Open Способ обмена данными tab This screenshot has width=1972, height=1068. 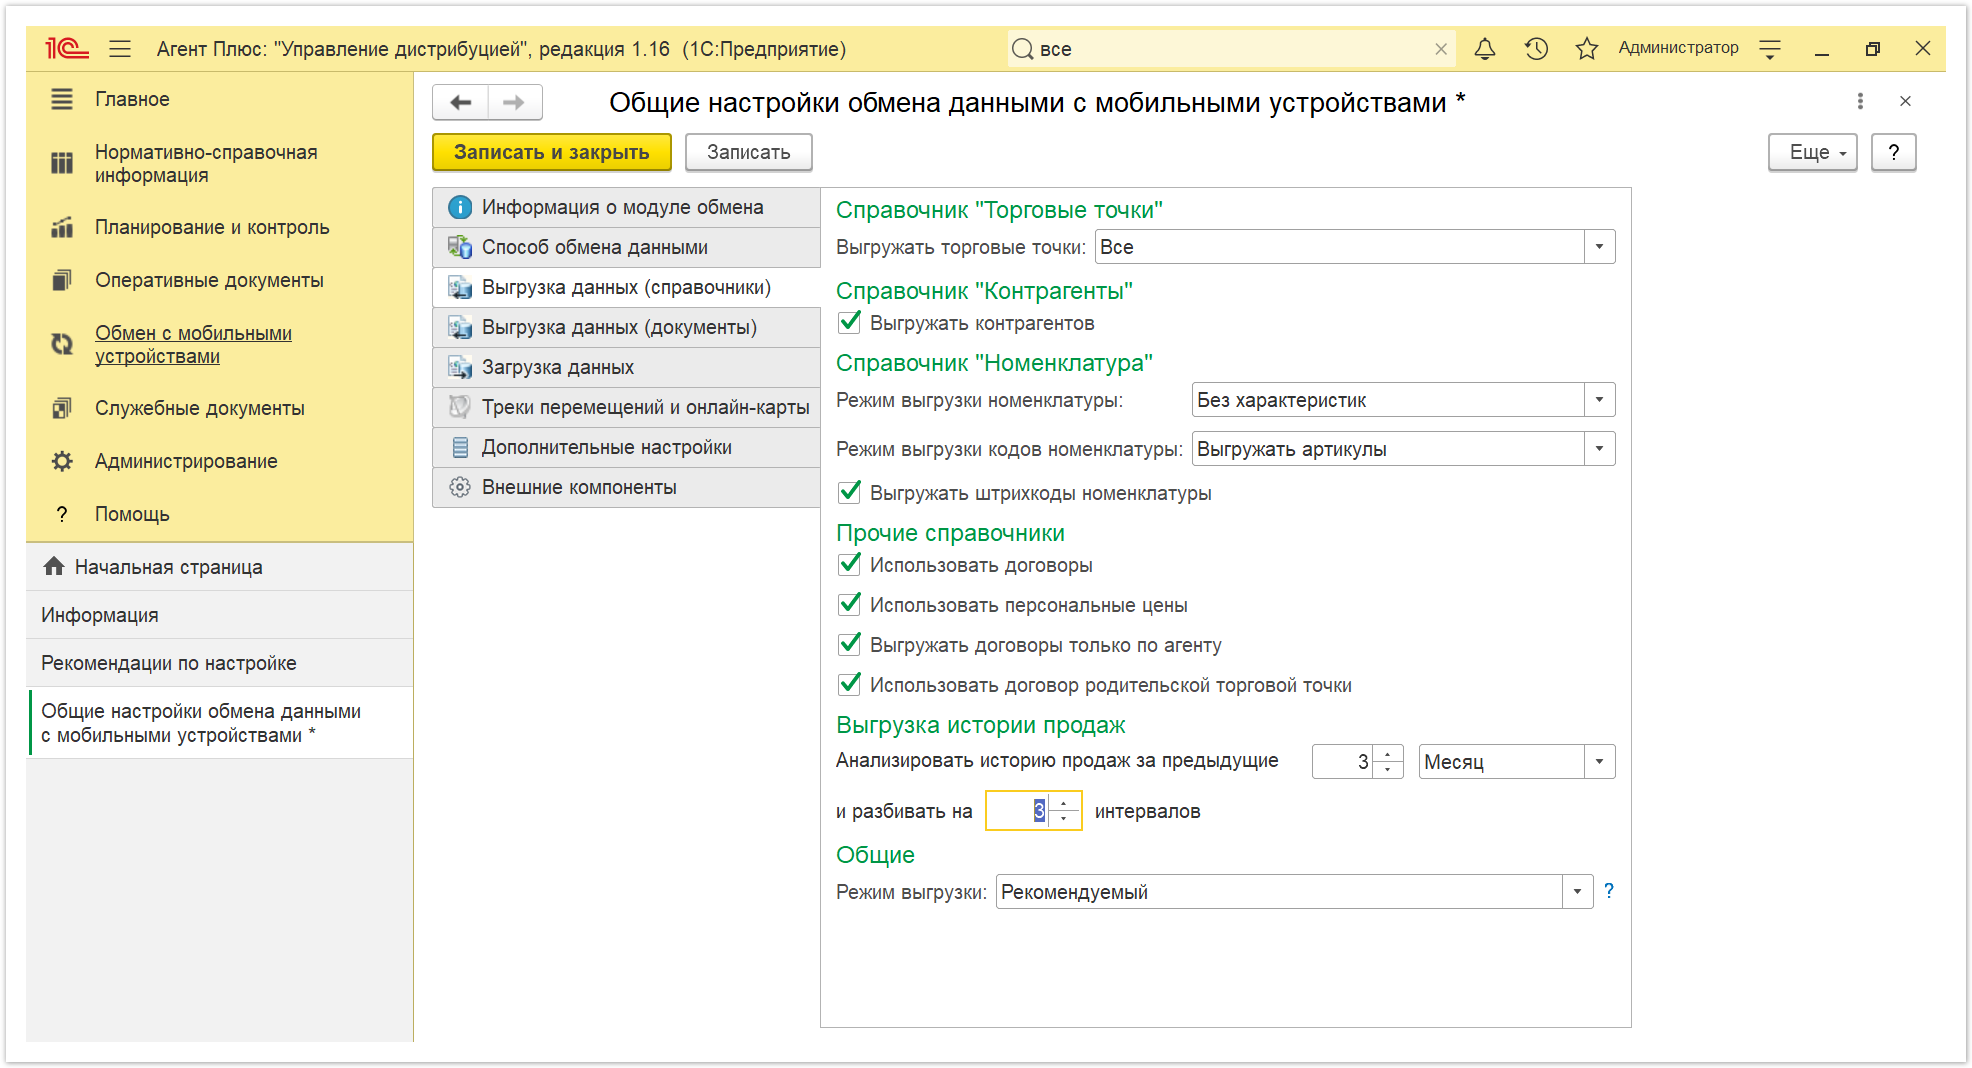pyautogui.click(x=626, y=247)
